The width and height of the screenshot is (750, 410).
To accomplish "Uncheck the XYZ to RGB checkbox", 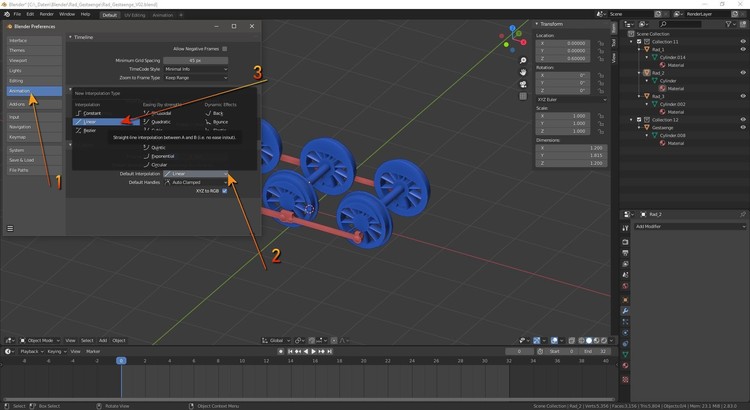I will (x=225, y=190).
